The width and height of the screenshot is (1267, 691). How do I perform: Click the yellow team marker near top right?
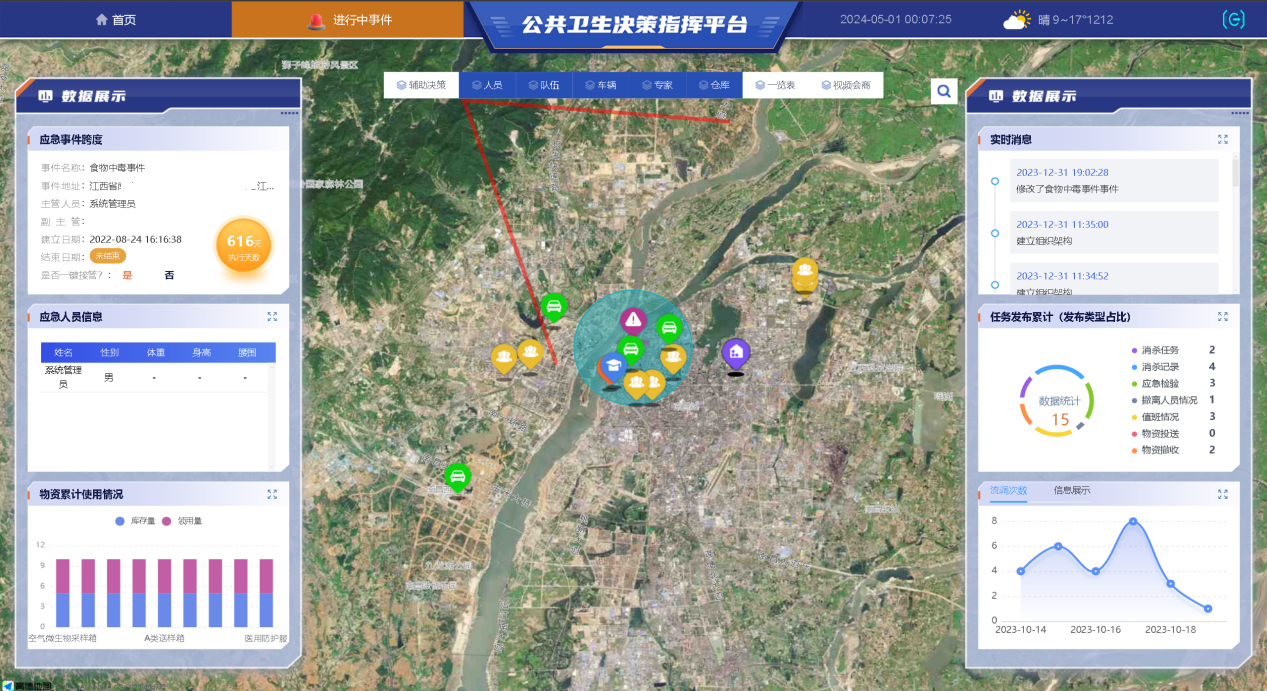804,272
